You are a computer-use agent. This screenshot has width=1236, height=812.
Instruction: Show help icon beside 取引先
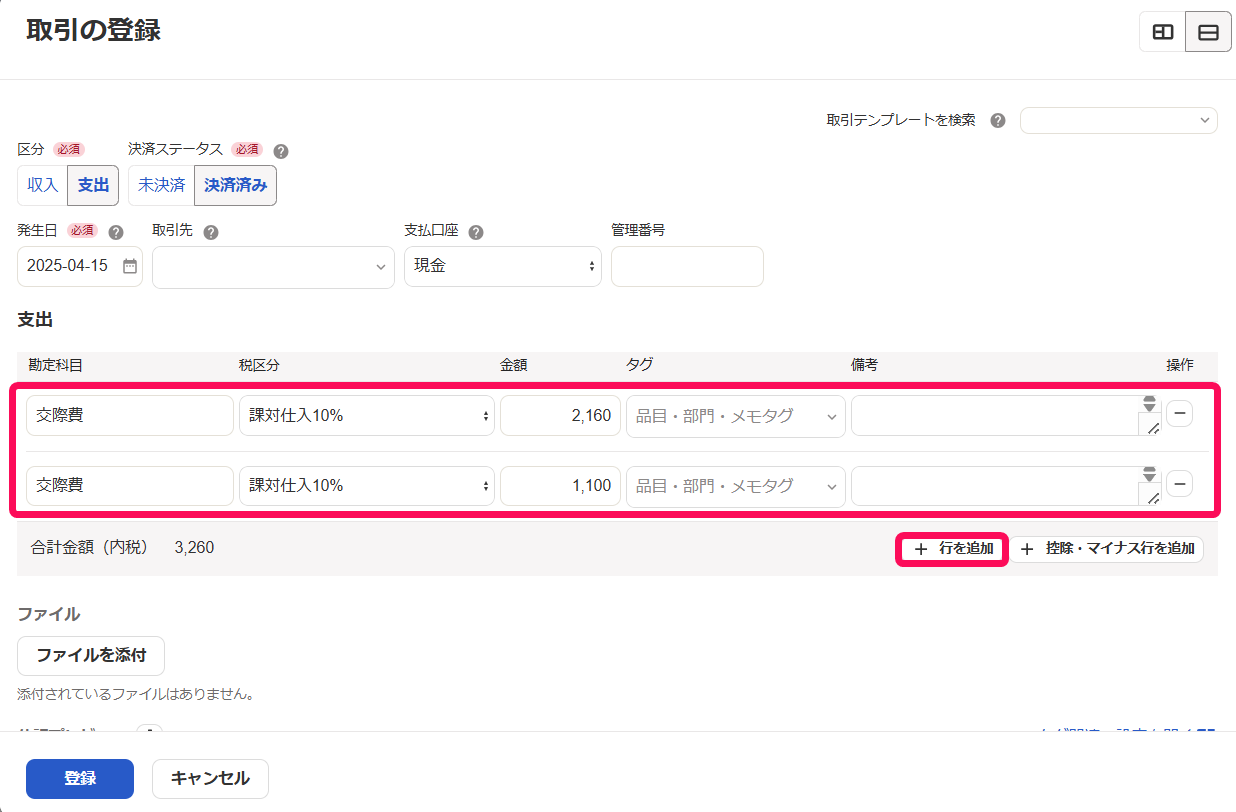[x=211, y=232]
